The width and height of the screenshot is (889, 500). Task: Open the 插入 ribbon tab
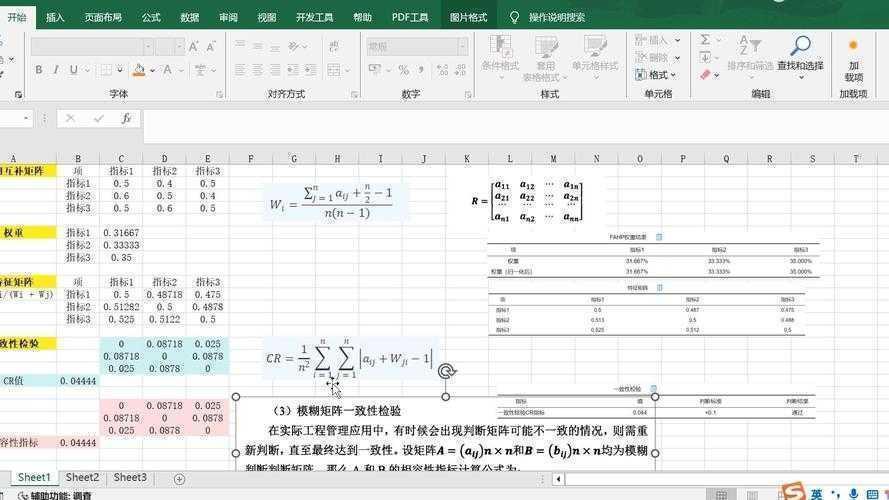tap(55, 18)
